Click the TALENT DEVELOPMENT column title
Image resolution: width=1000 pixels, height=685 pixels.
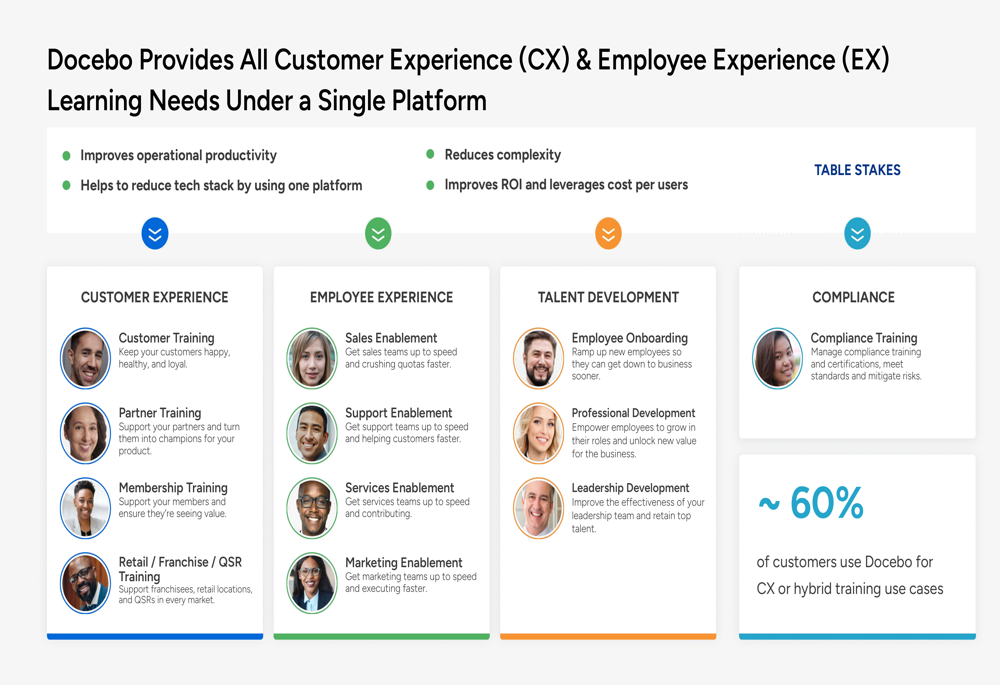click(x=608, y=297)
